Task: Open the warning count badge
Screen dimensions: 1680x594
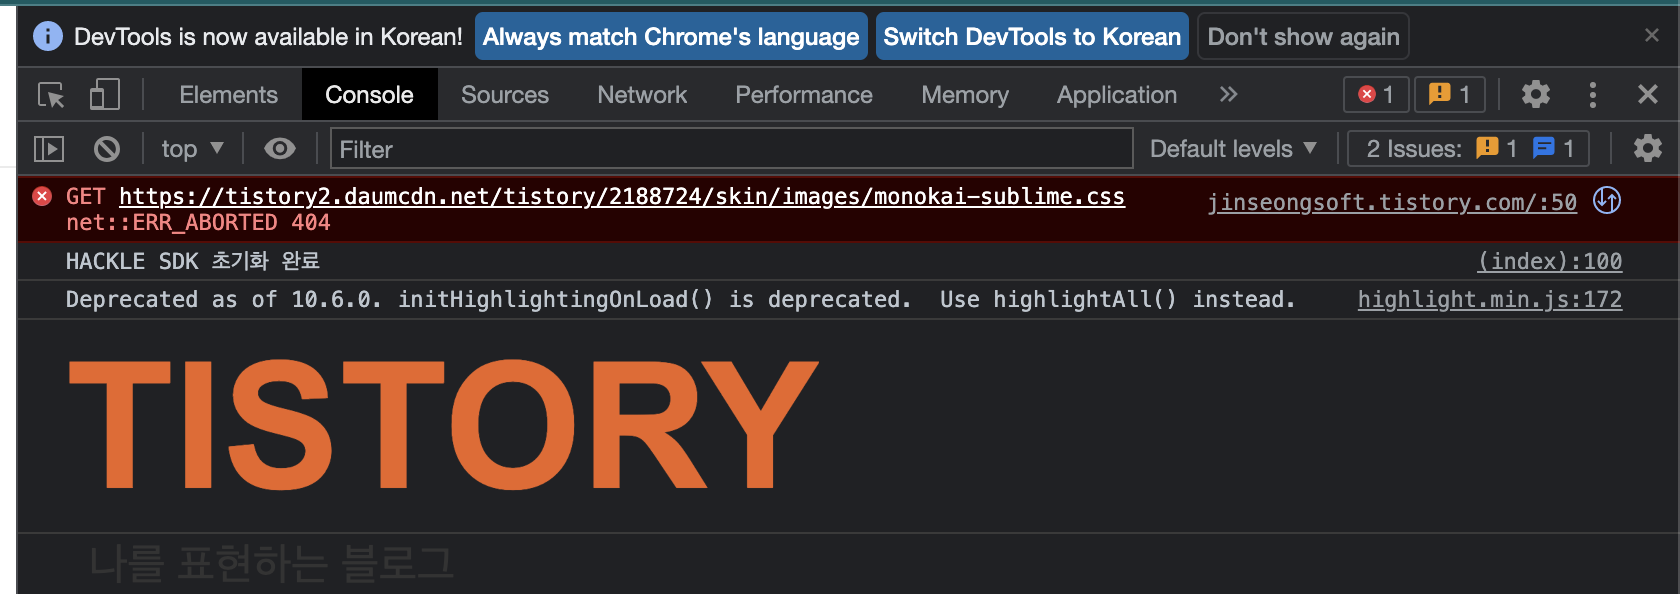Action: tap(1450, 95)
